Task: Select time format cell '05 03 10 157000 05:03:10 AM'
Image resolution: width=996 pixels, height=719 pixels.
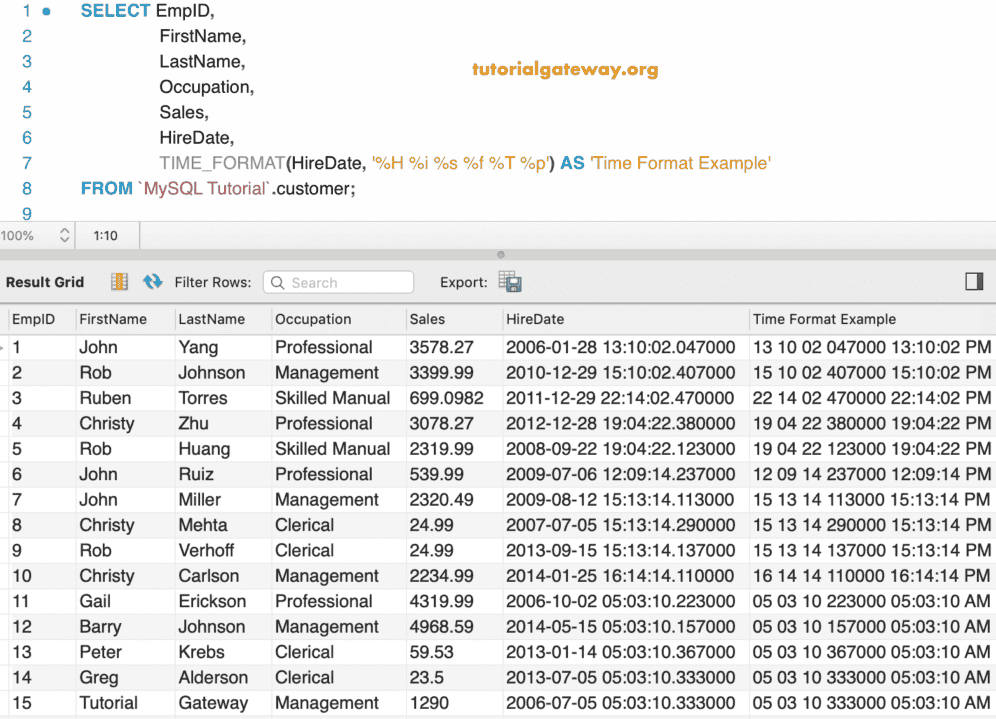Action: coord(872,627)
